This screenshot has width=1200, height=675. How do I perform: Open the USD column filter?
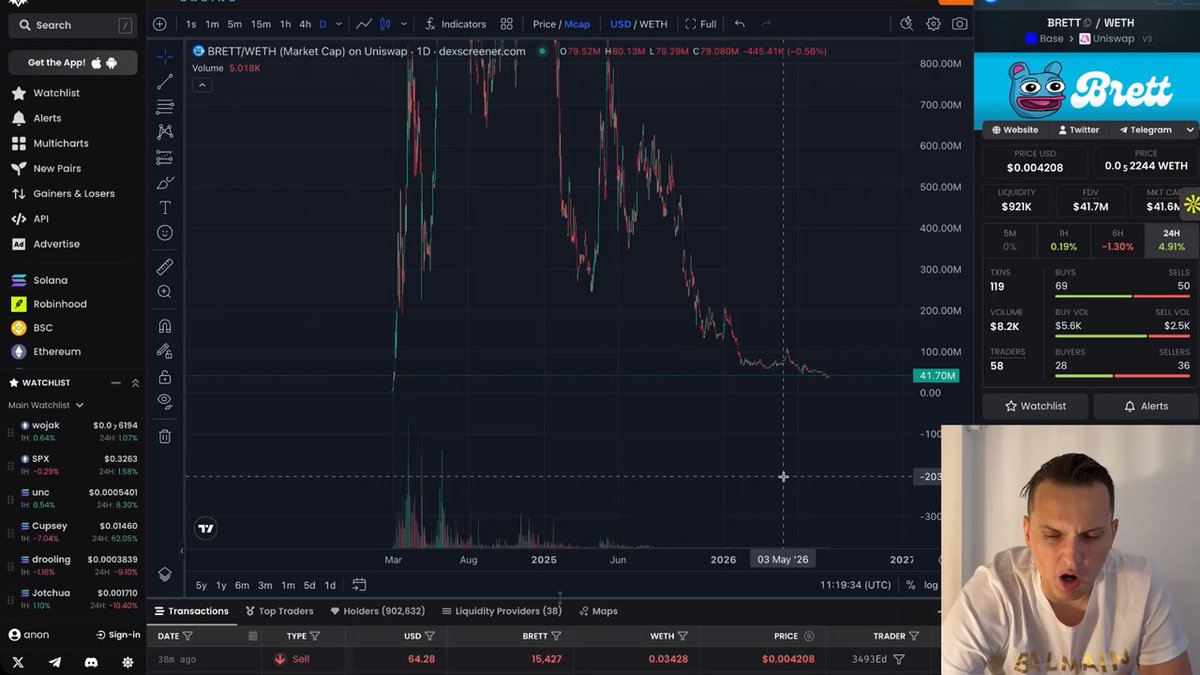pos(430,636)
